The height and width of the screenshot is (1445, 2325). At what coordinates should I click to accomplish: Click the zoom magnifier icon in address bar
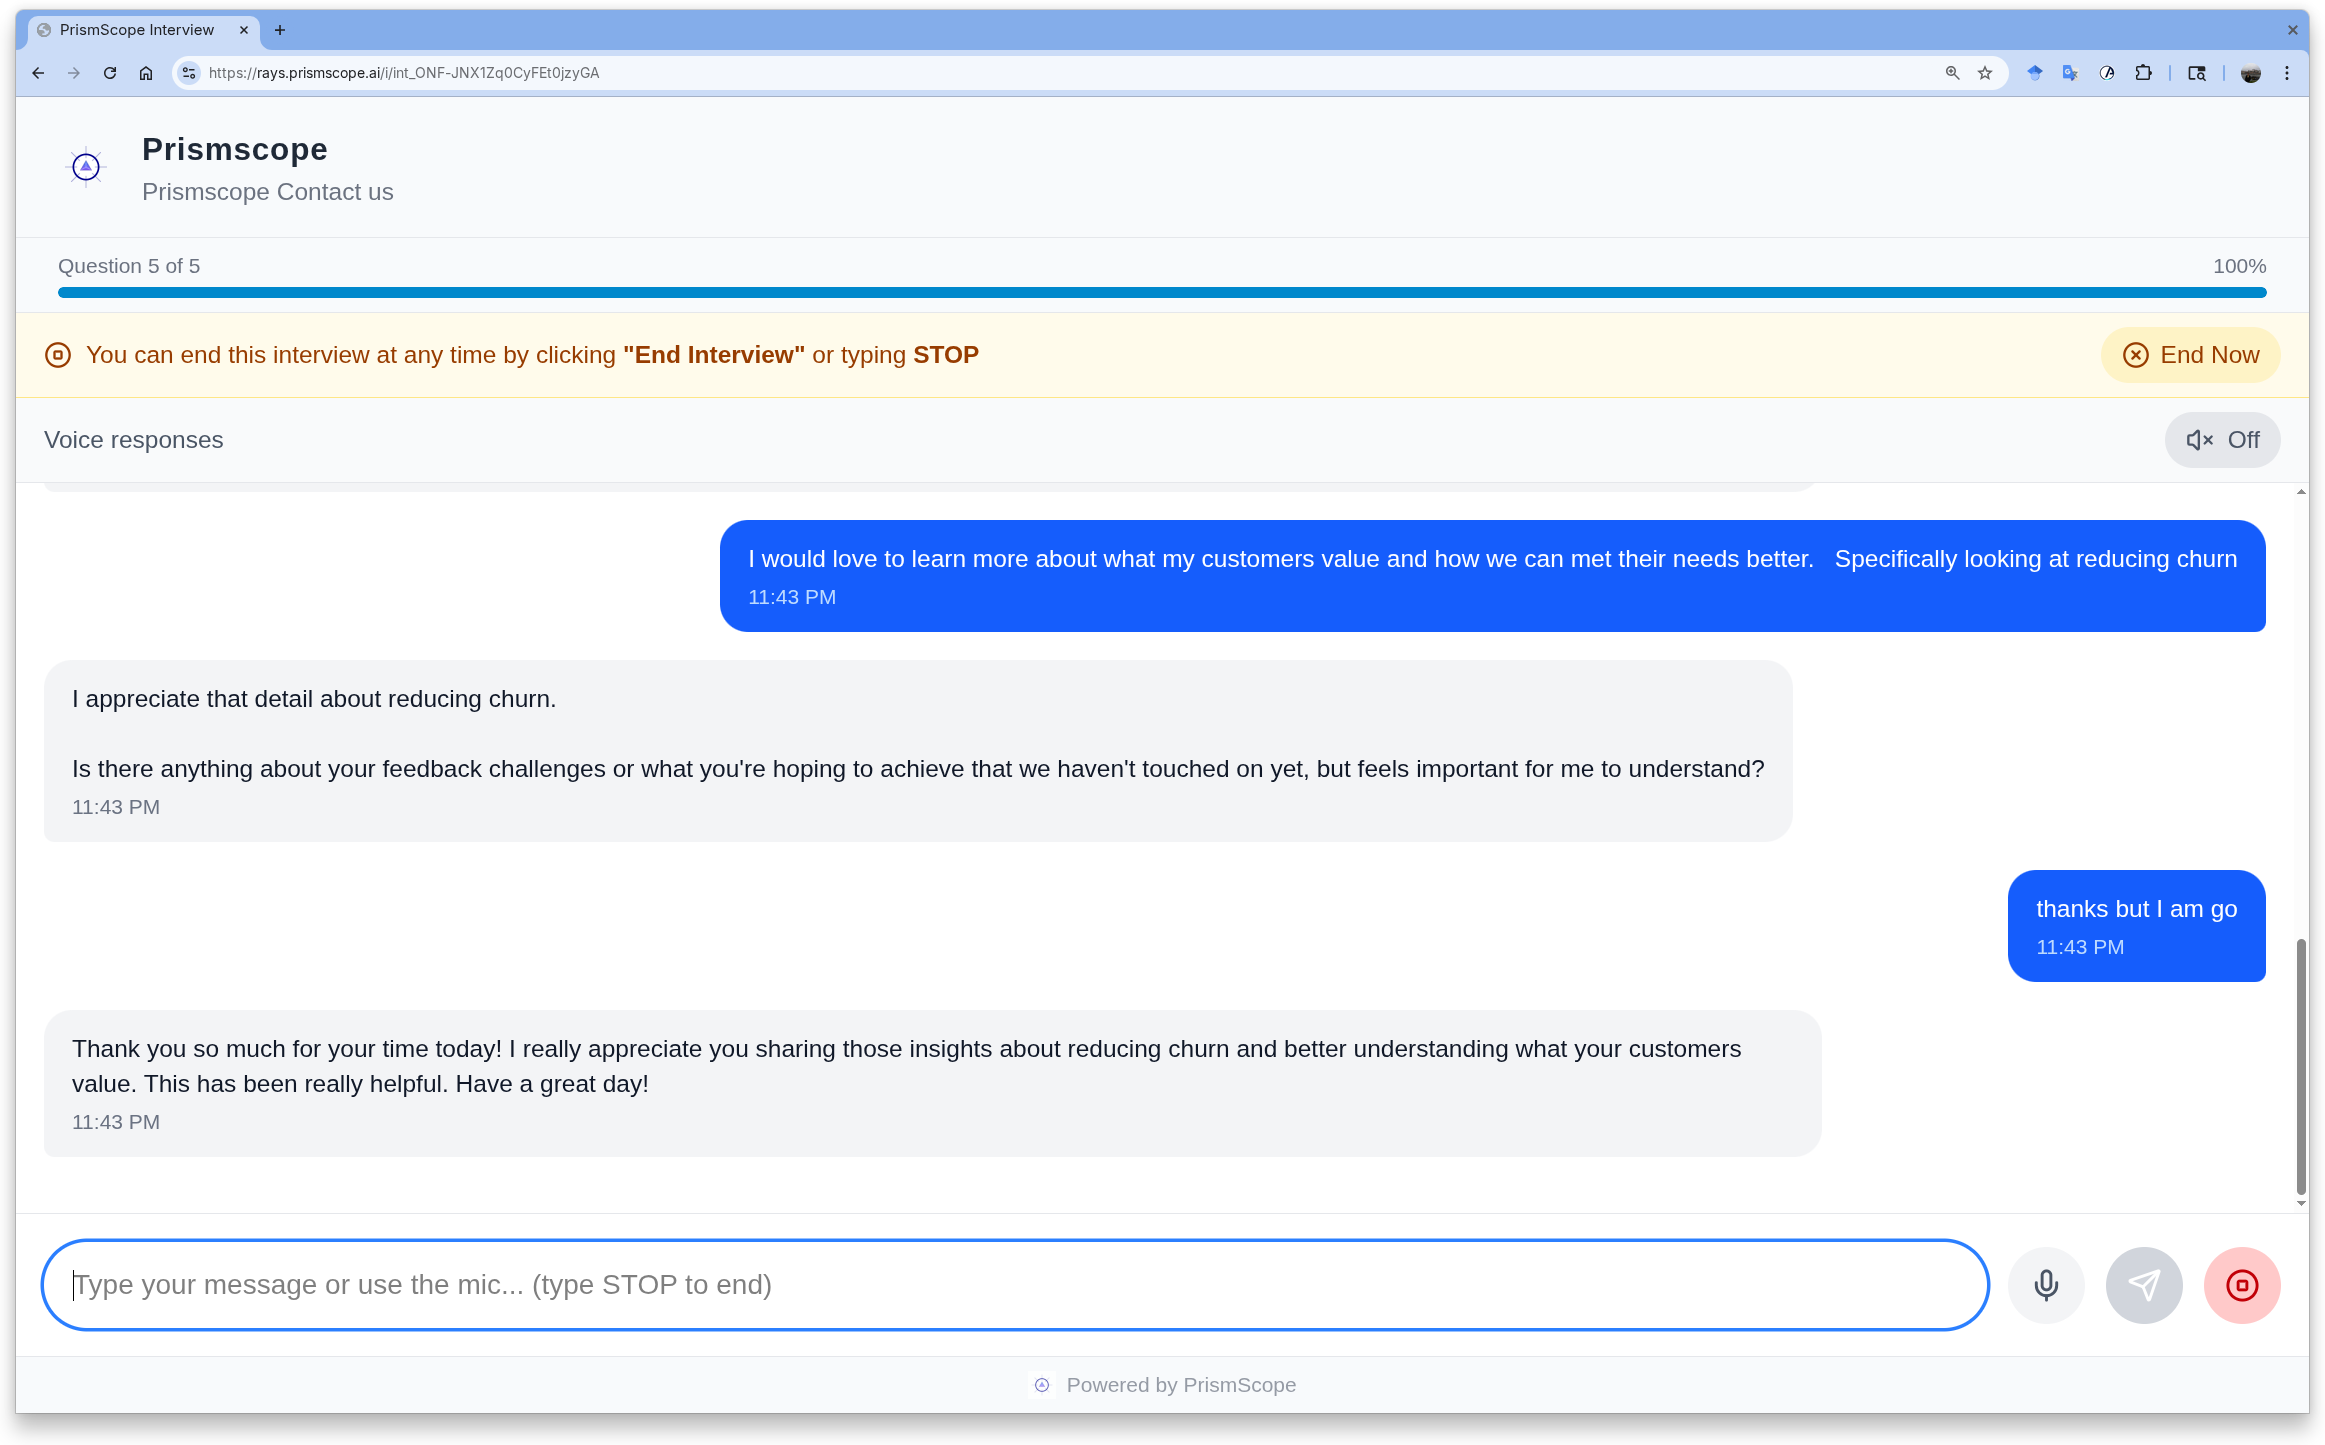1952,73
